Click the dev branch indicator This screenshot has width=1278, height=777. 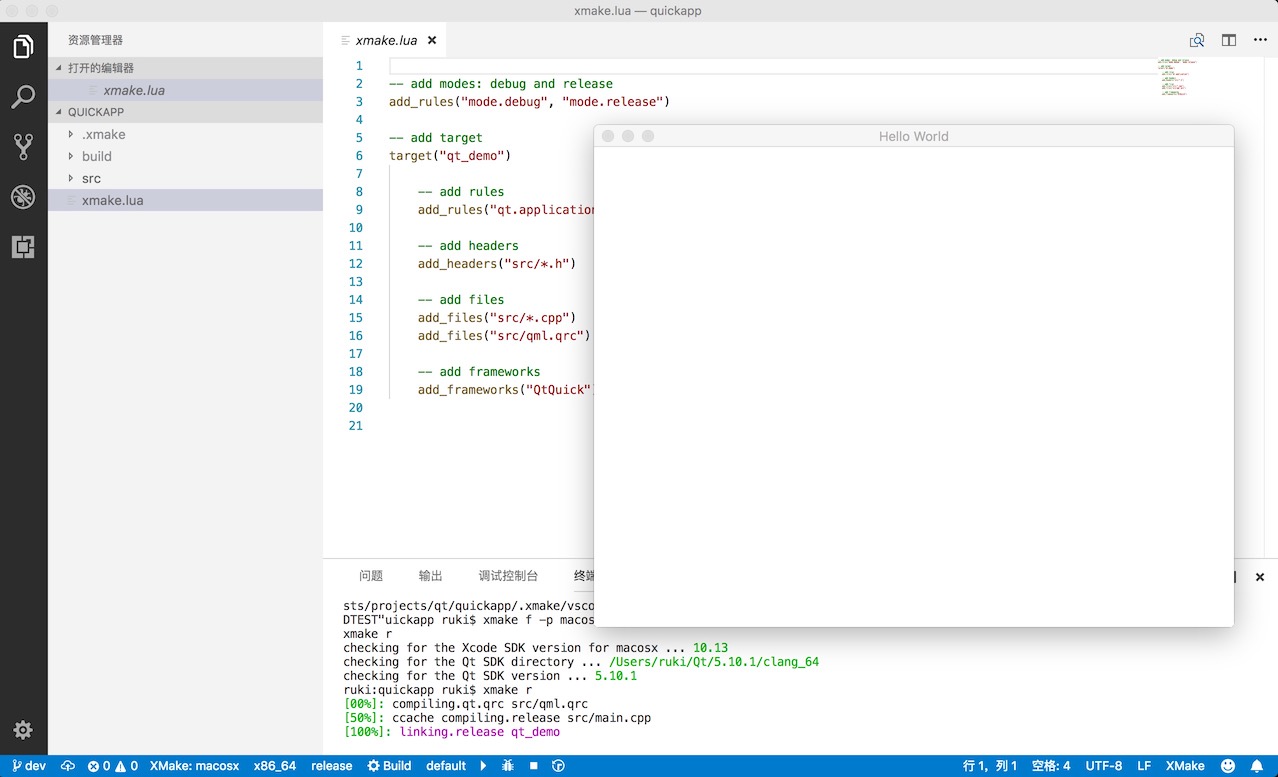pos(28,766)
